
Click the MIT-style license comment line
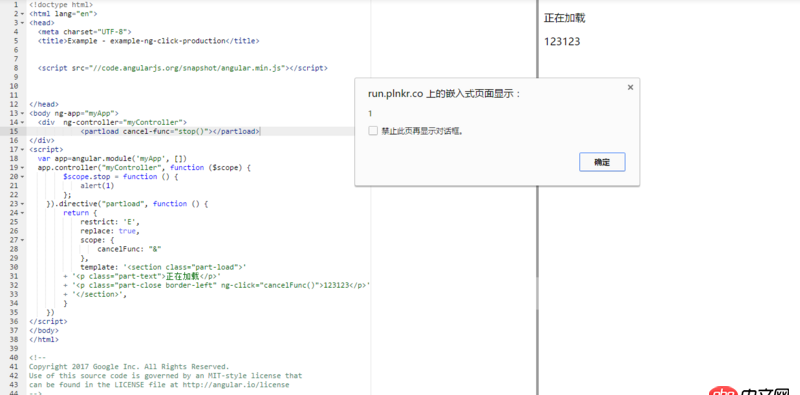[x=165, y=376]
